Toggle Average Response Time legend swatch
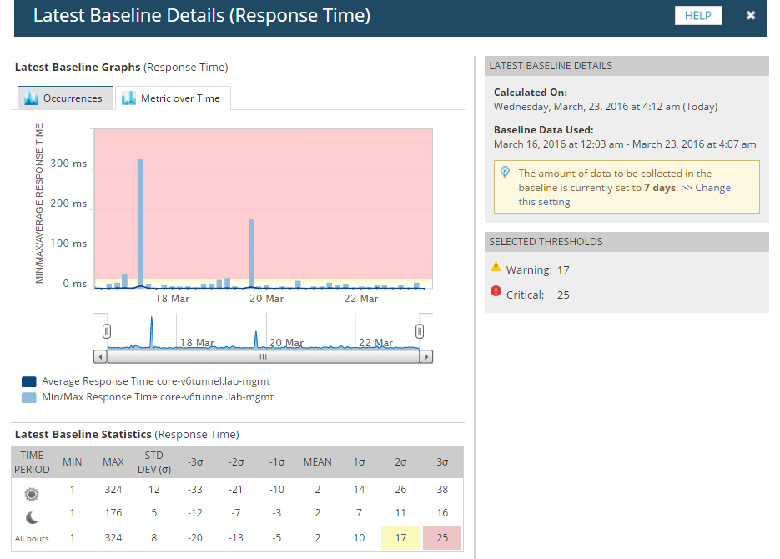780x559 pixels. tap(29, 382)
